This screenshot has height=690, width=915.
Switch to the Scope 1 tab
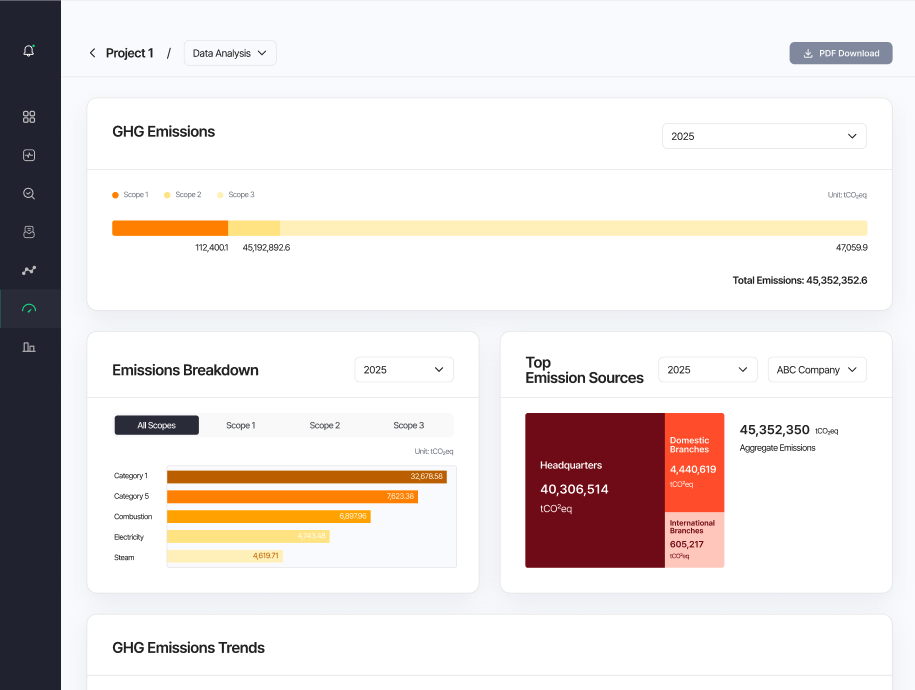[x=240, y=426]
